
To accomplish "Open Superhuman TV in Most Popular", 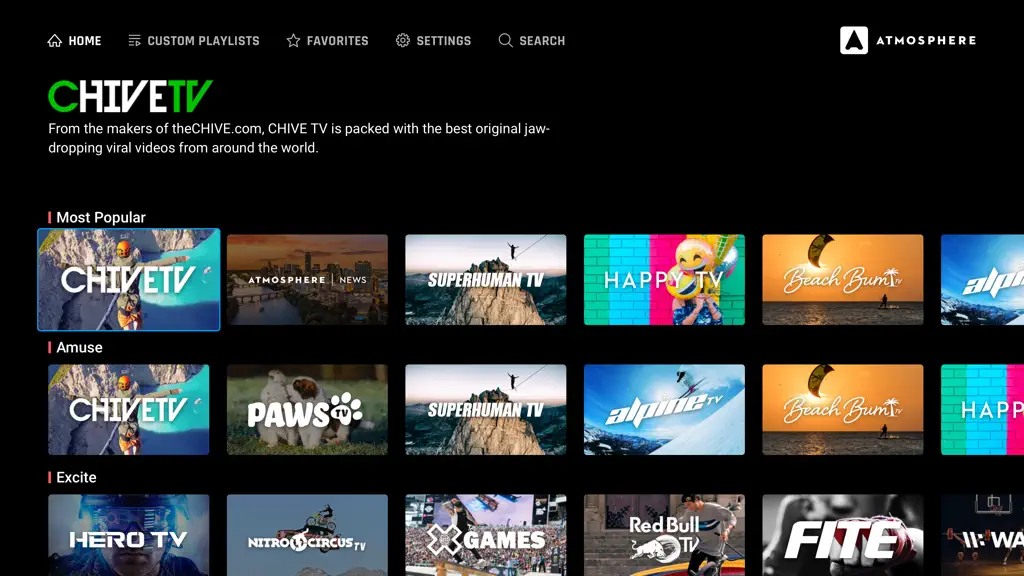I will click(485, 280).
